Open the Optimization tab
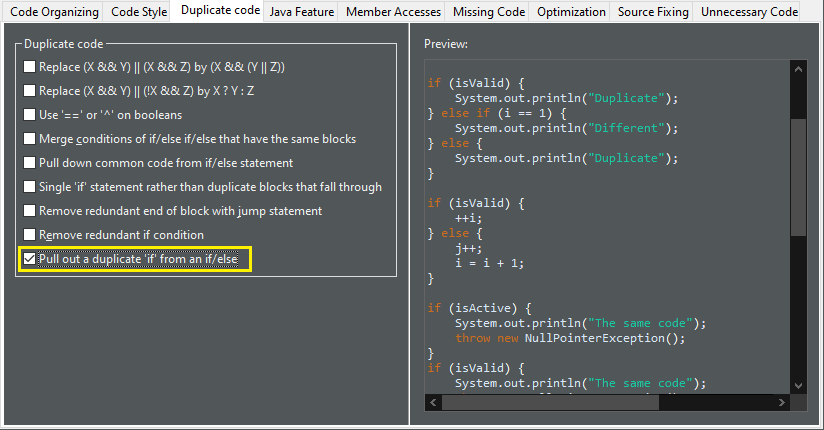The image size is (824, 430). click(x=571, y=12)
